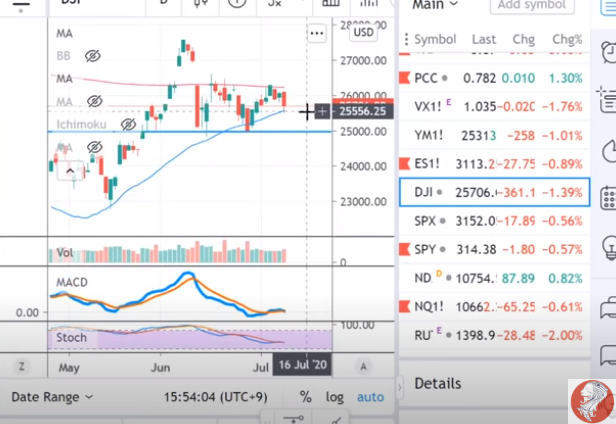
Task: Select the row with last price 10754
Action: (494, 278)
